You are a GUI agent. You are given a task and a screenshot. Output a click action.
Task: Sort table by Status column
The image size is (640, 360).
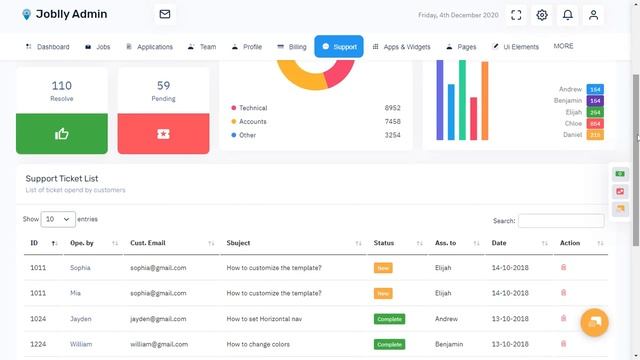pos(398,243)
